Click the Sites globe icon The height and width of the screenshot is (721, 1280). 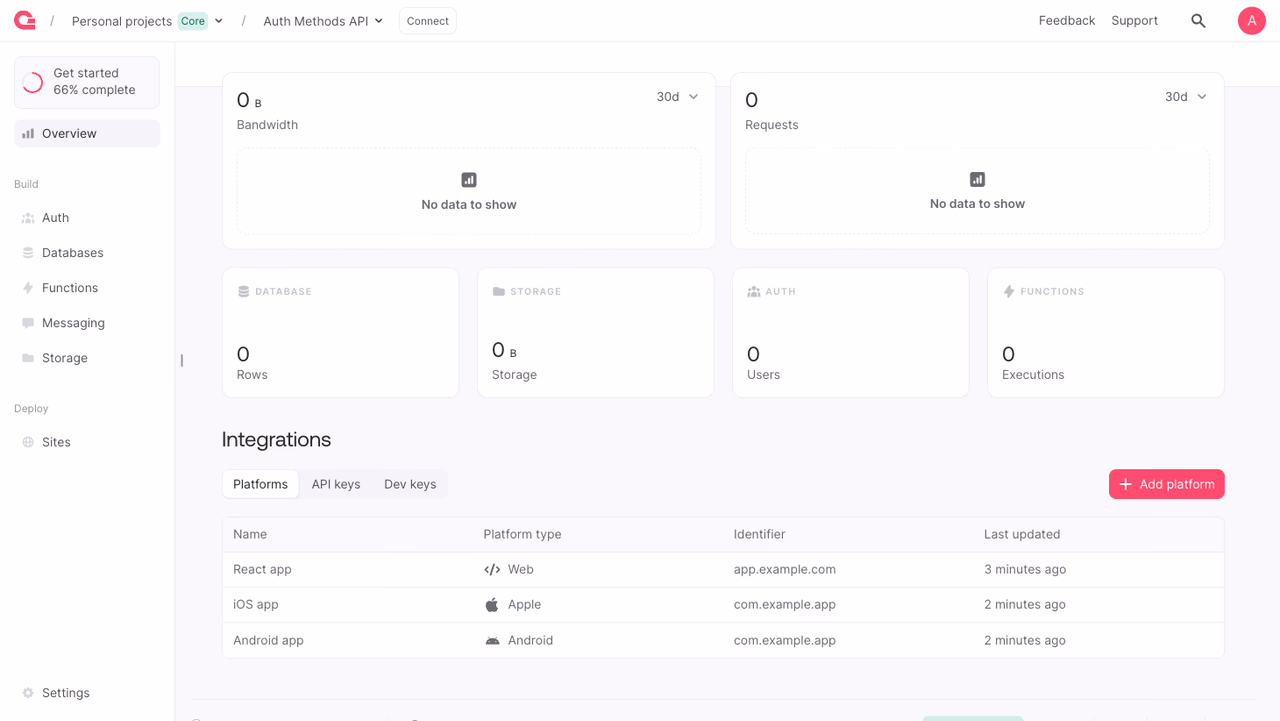point(28,442)
